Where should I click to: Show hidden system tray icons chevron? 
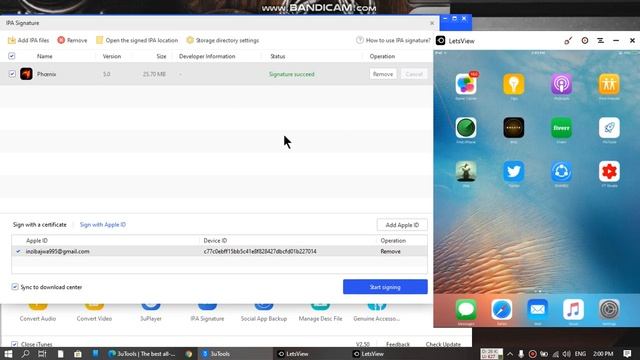[510, 354]
